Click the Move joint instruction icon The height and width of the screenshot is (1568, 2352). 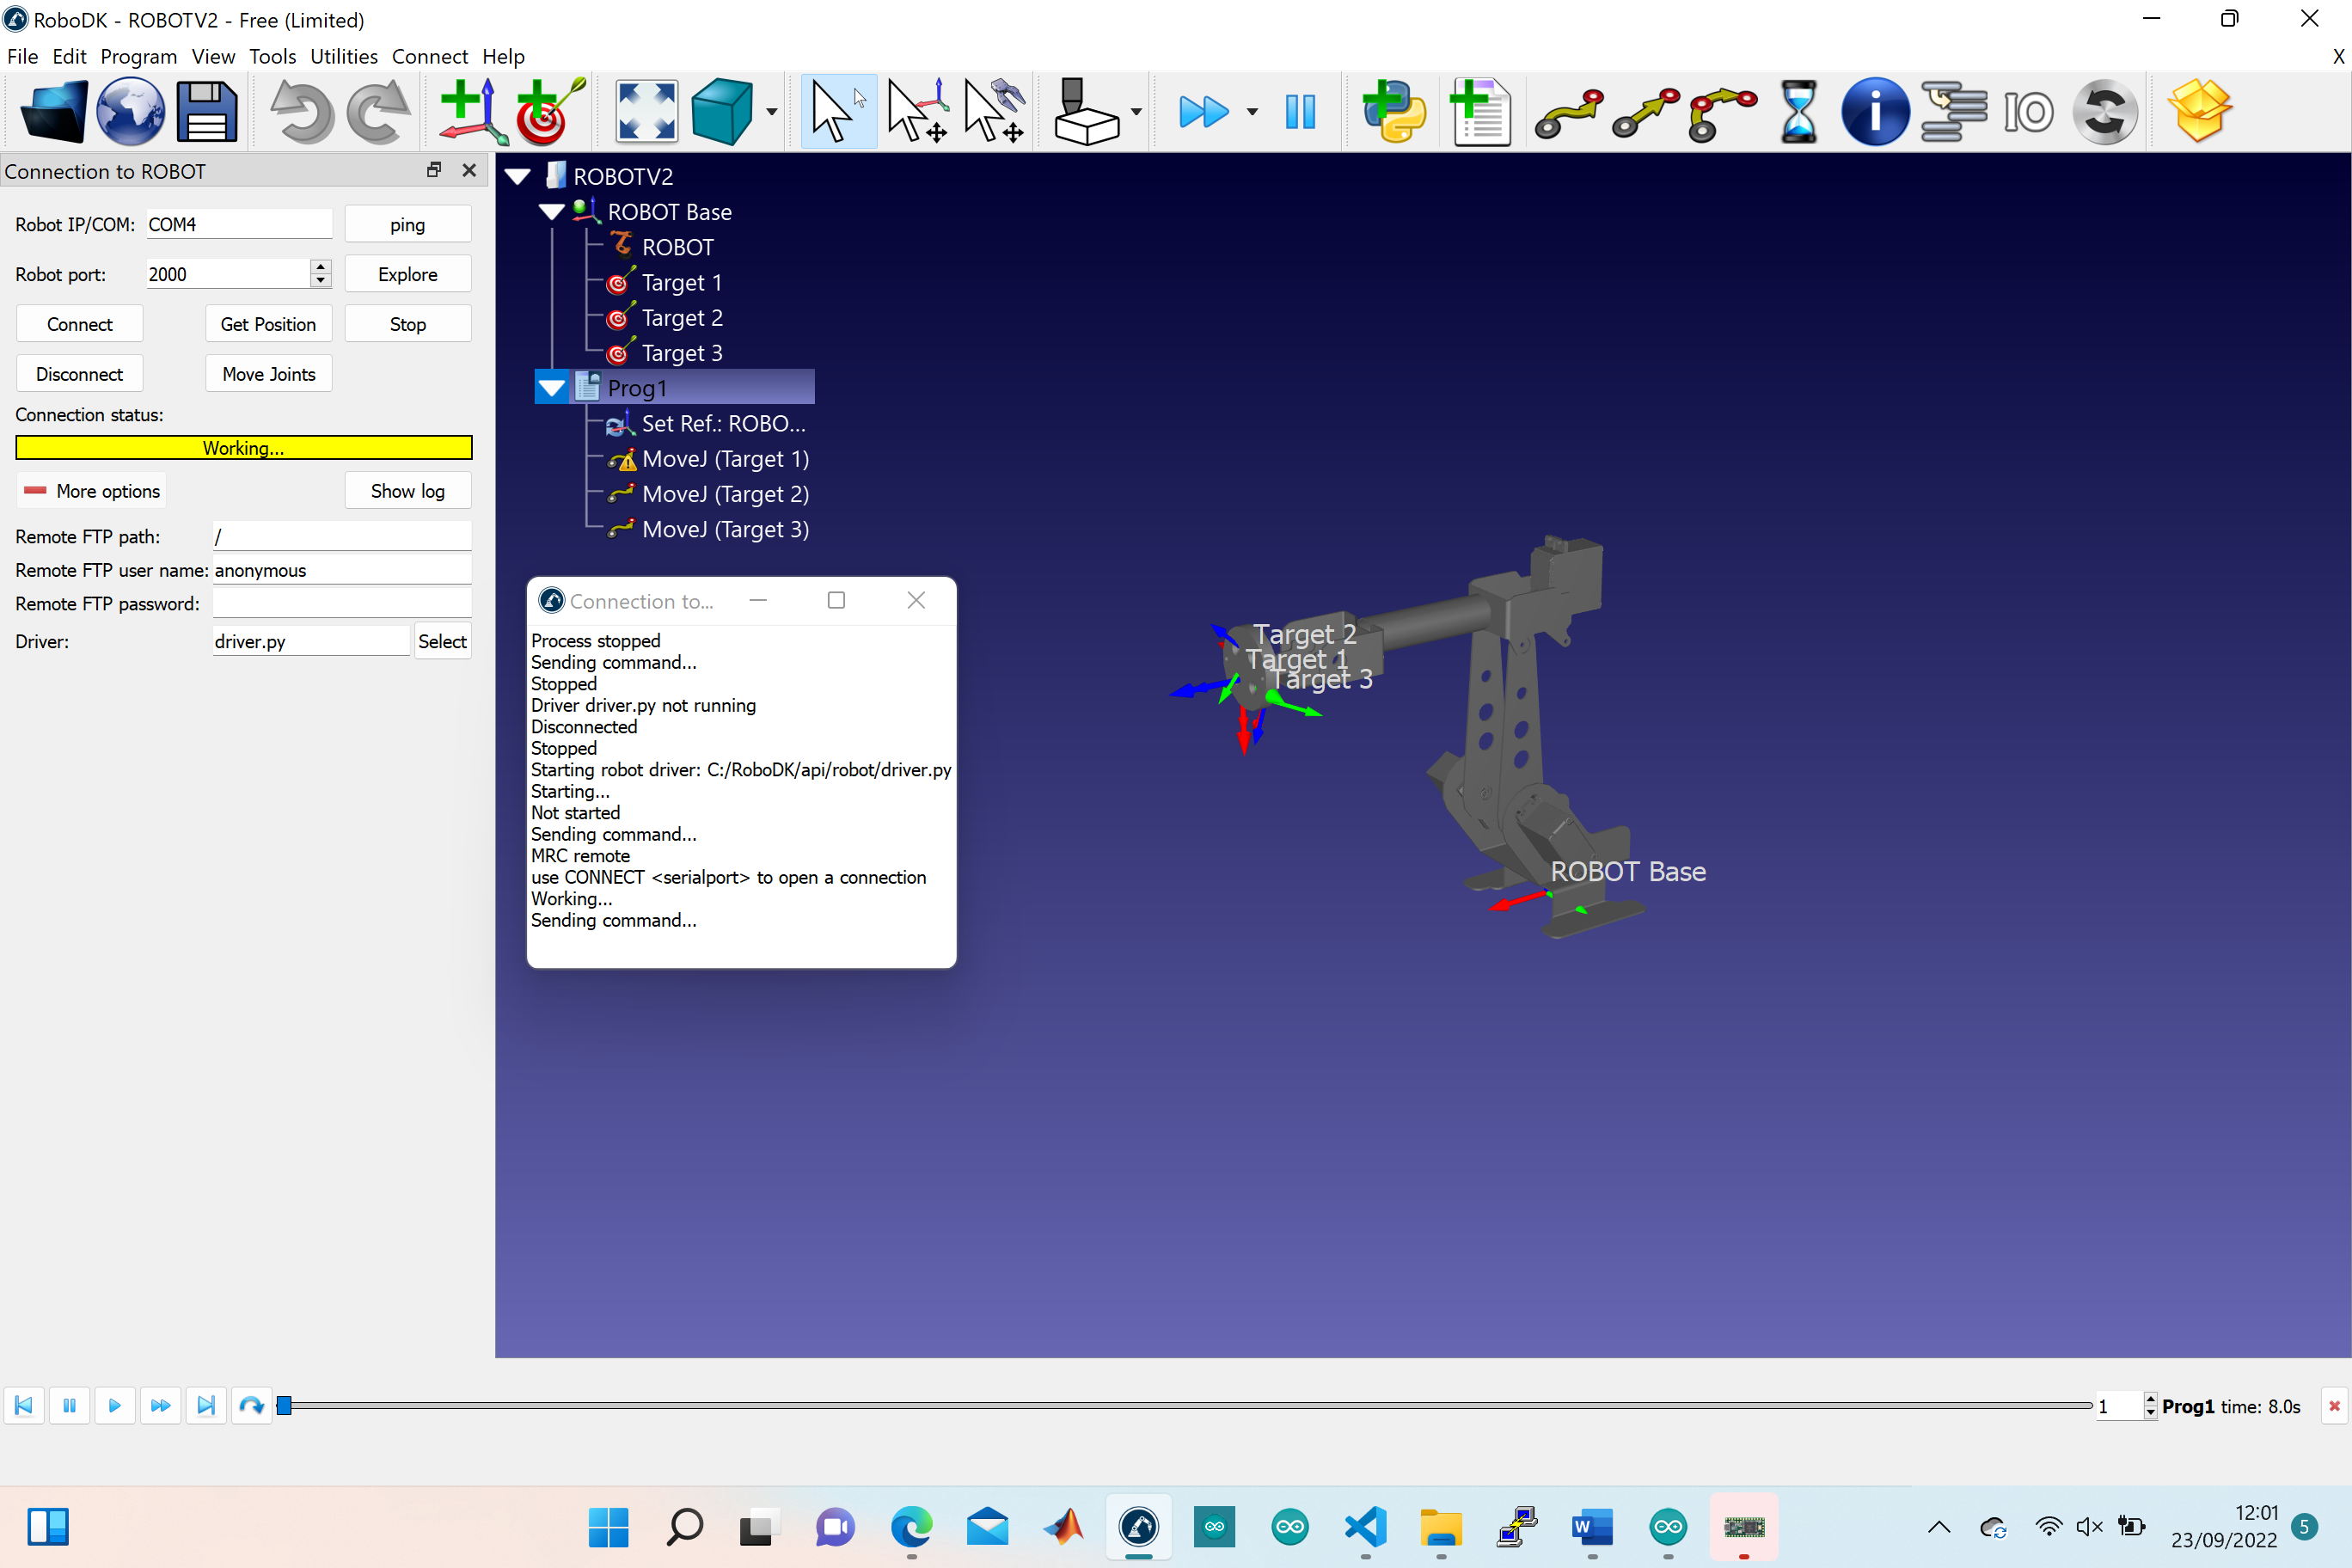pos(1568,111)
